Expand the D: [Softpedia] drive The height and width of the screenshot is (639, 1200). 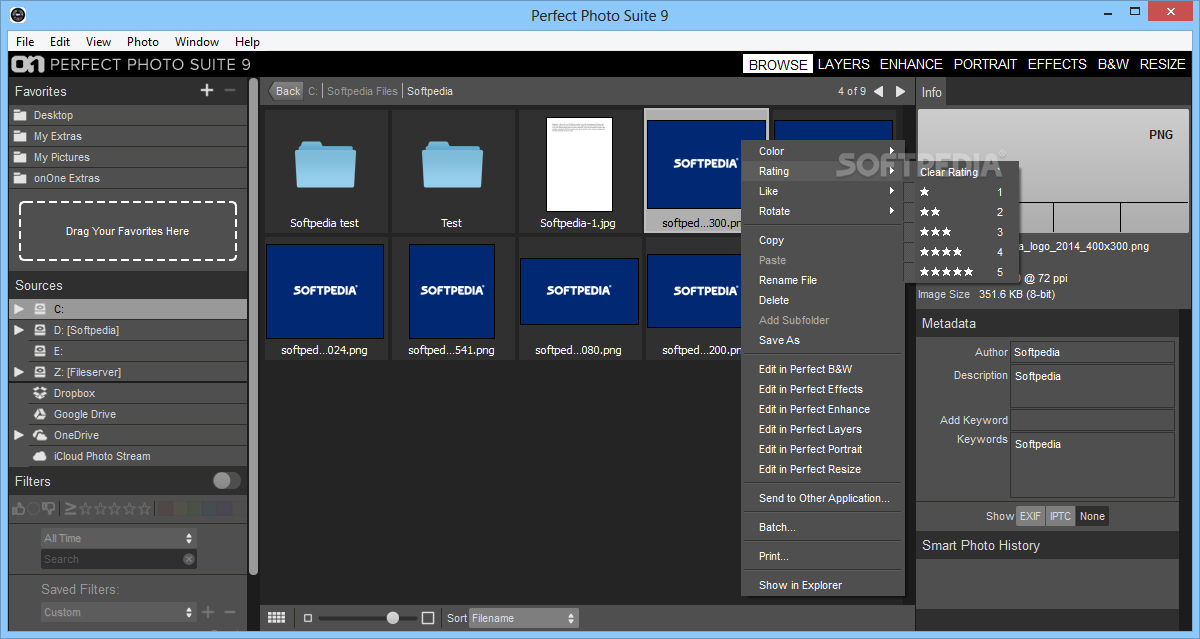[x=19, y=330]
